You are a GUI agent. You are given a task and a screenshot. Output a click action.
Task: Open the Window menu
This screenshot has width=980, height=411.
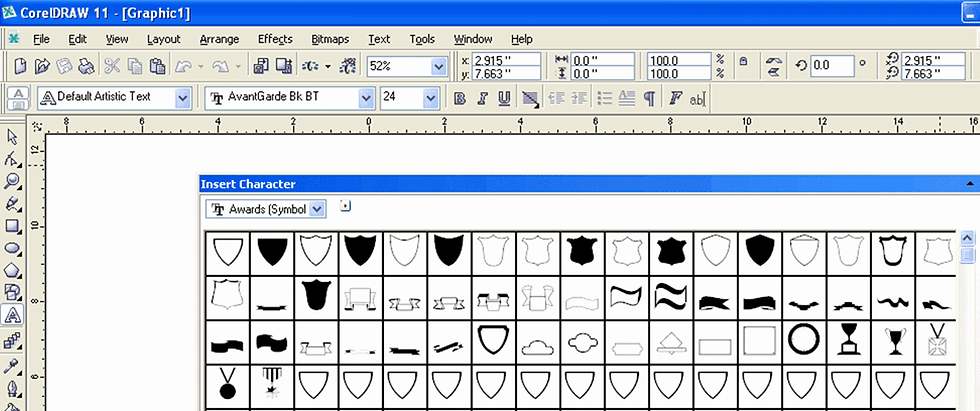point(473,39)
